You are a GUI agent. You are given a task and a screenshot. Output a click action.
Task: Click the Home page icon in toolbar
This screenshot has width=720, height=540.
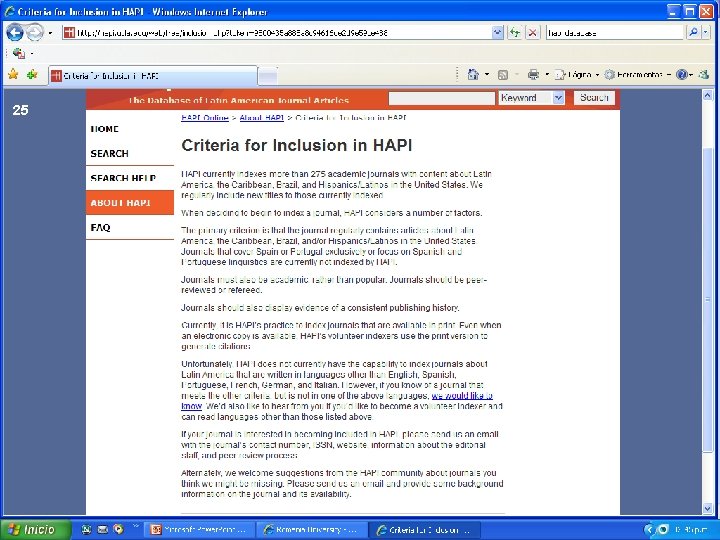(473, 74)
